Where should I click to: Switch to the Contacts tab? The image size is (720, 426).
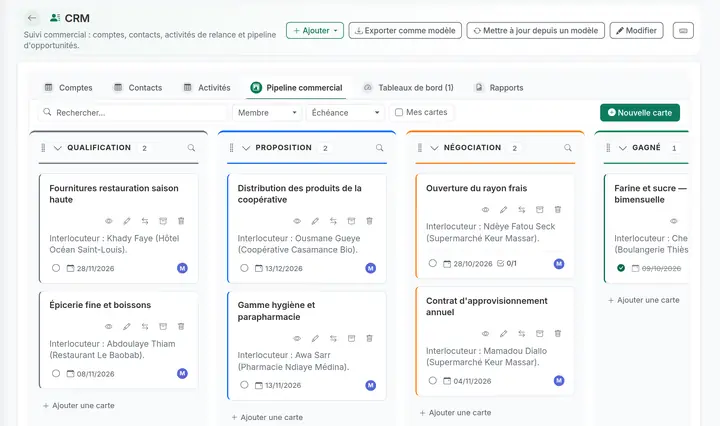[x=138, y=88]
